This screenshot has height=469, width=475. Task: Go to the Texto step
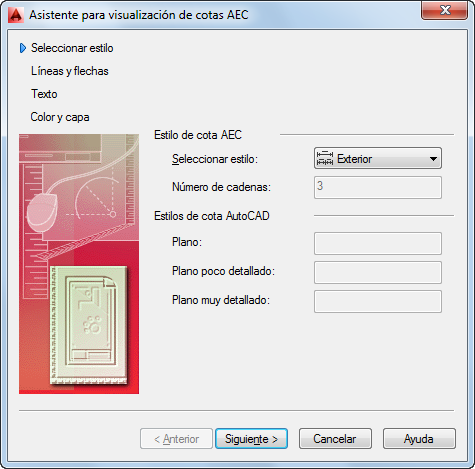pos(44,94)
